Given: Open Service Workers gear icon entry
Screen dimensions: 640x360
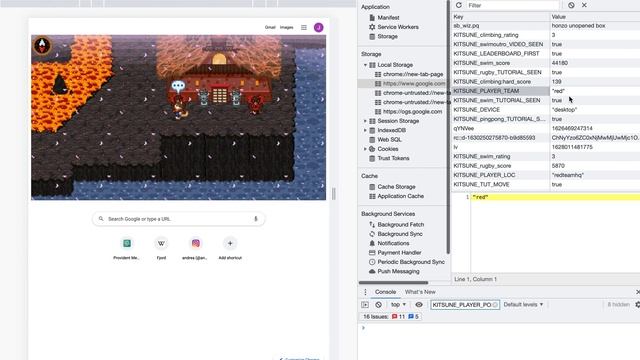Looking at the screenshot, I should [x=372, y=27].
